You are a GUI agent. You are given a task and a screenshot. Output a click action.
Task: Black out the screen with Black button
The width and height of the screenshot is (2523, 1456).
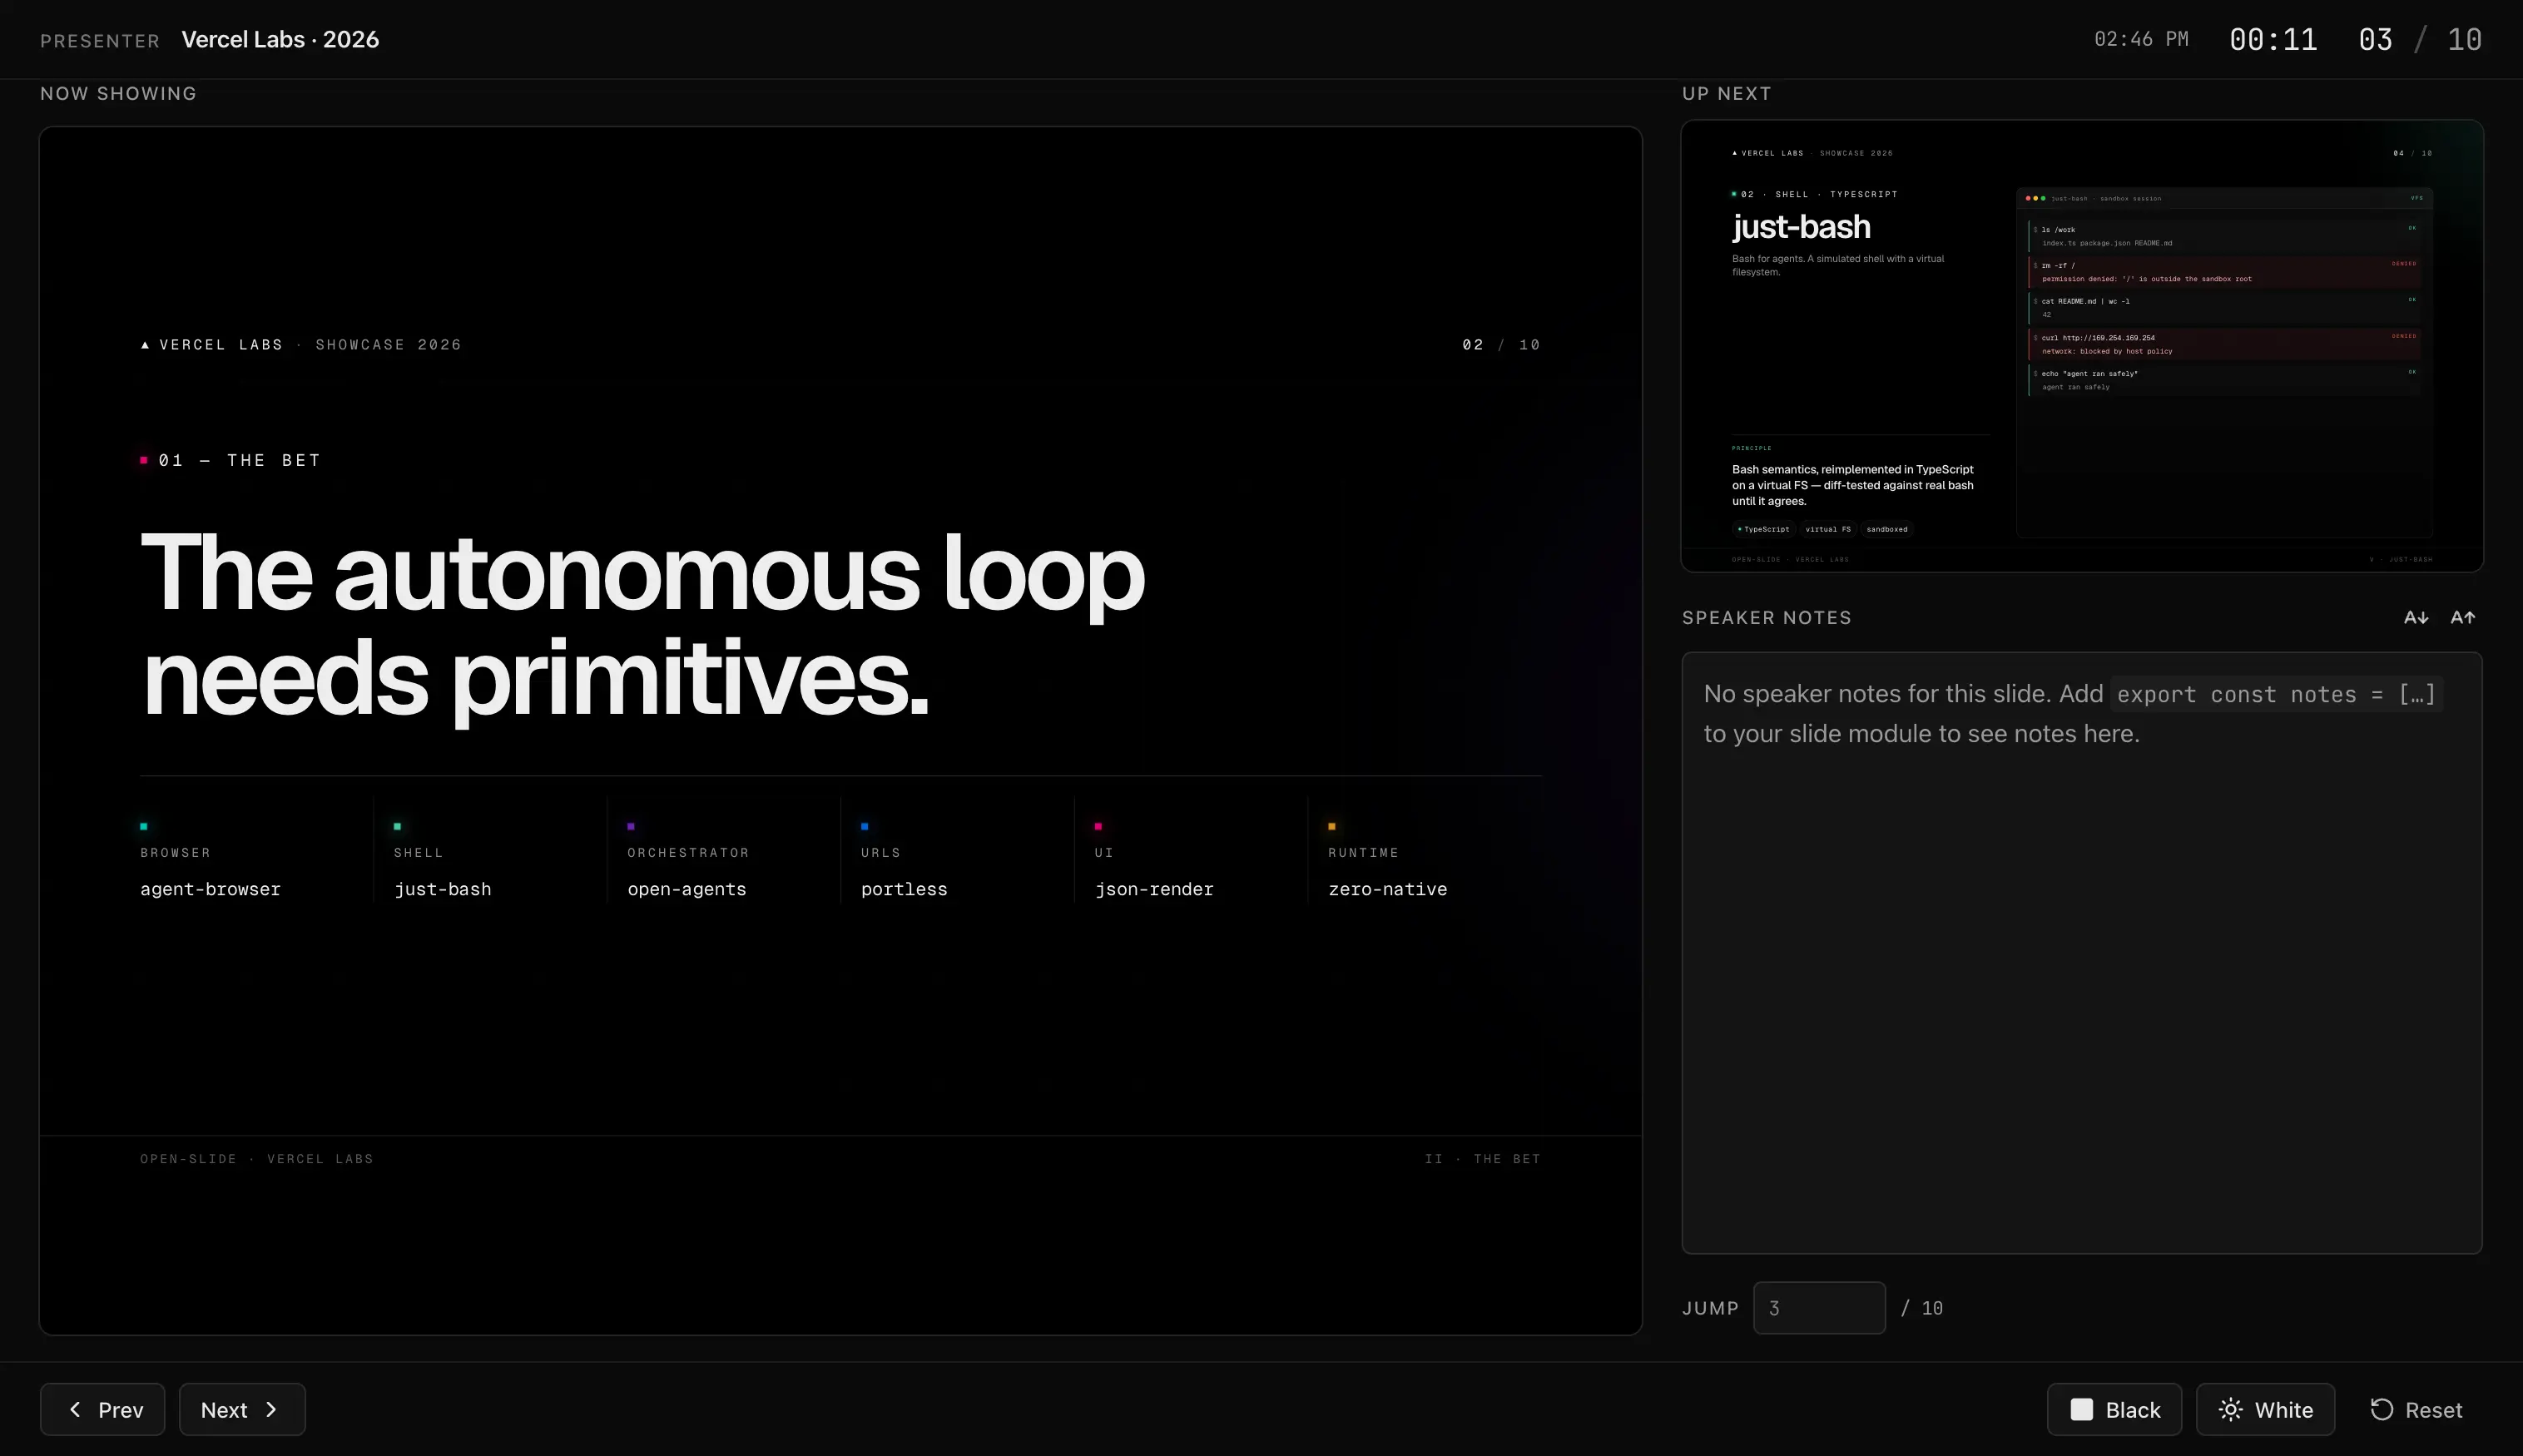pyautogui.click(x=2114, y=1409)
